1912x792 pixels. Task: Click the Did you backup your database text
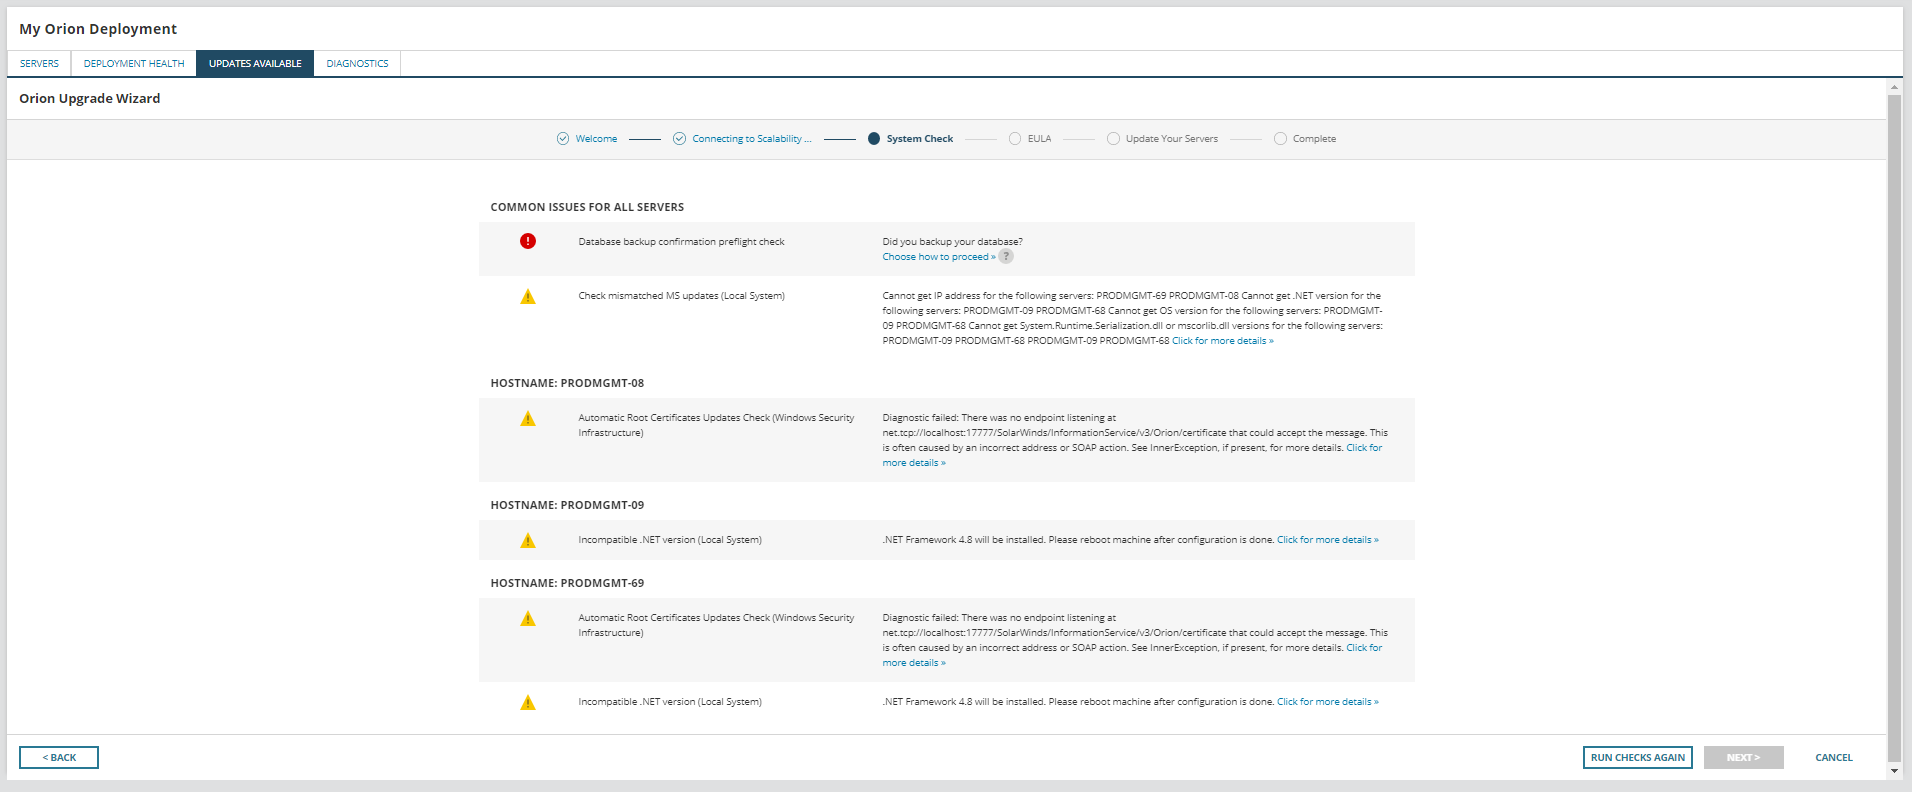(952, 242)
